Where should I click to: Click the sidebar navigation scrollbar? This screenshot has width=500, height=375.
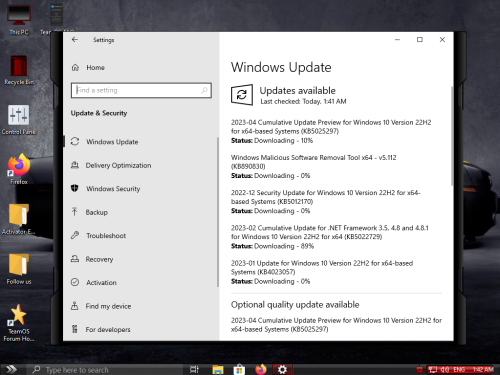click(218, 212)
